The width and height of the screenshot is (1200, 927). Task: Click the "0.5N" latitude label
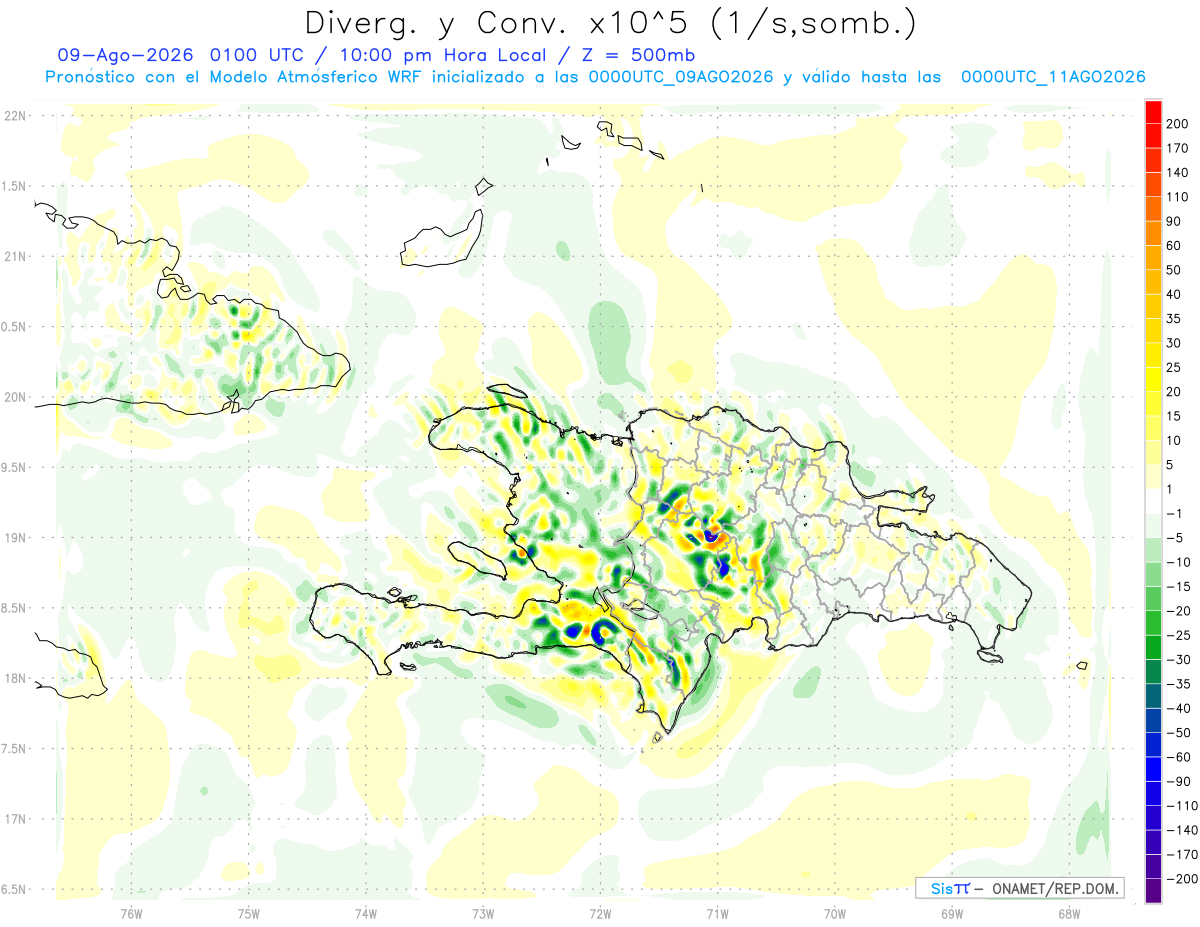click(13, 327)
